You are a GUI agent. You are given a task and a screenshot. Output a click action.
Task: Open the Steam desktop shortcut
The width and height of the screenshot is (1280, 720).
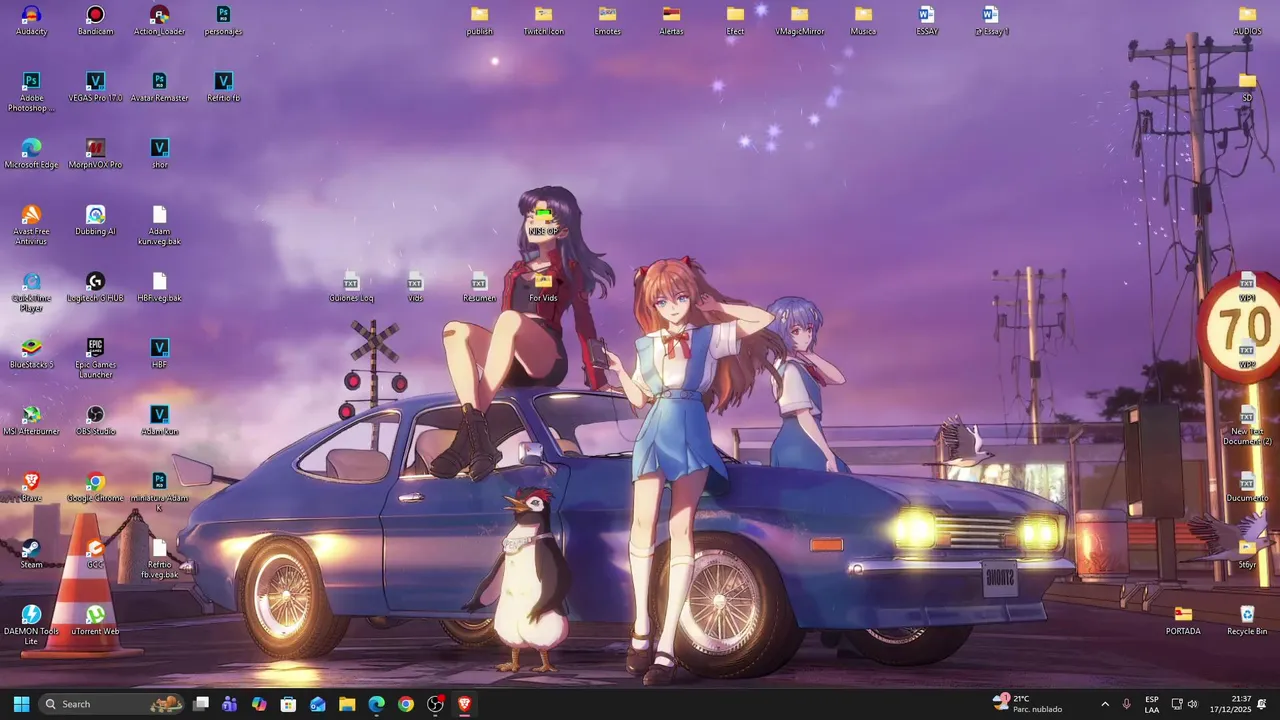(x=31, y=554)
